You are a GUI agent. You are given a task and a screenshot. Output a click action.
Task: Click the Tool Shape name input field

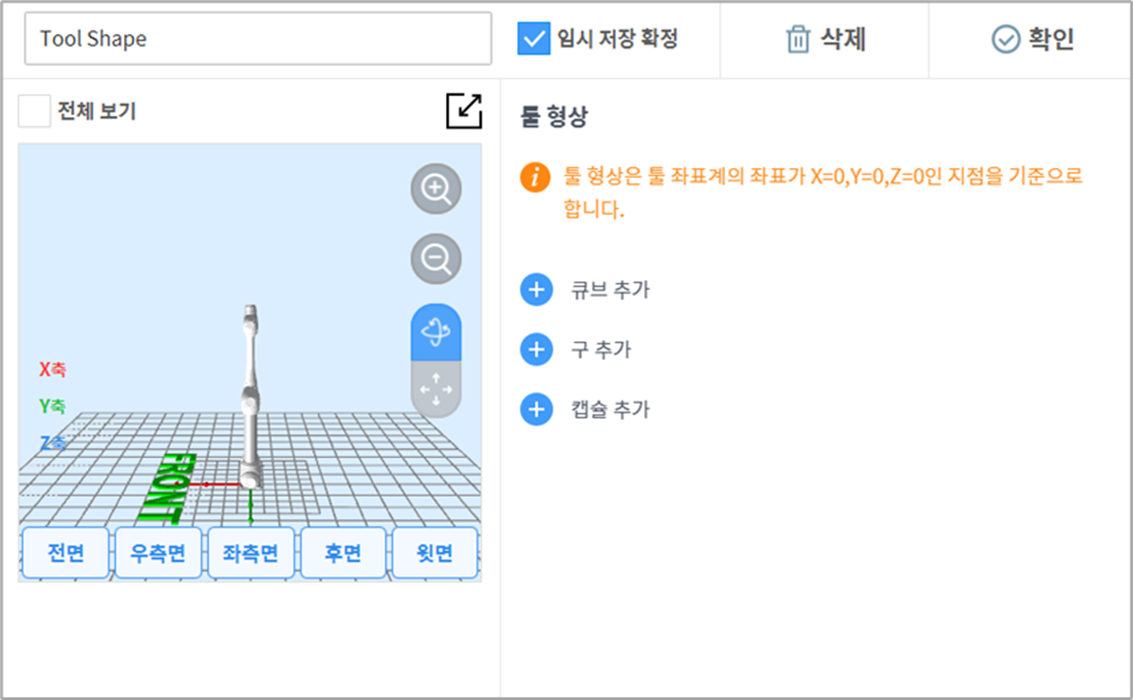pyautogui.click(x=255, y=40)
